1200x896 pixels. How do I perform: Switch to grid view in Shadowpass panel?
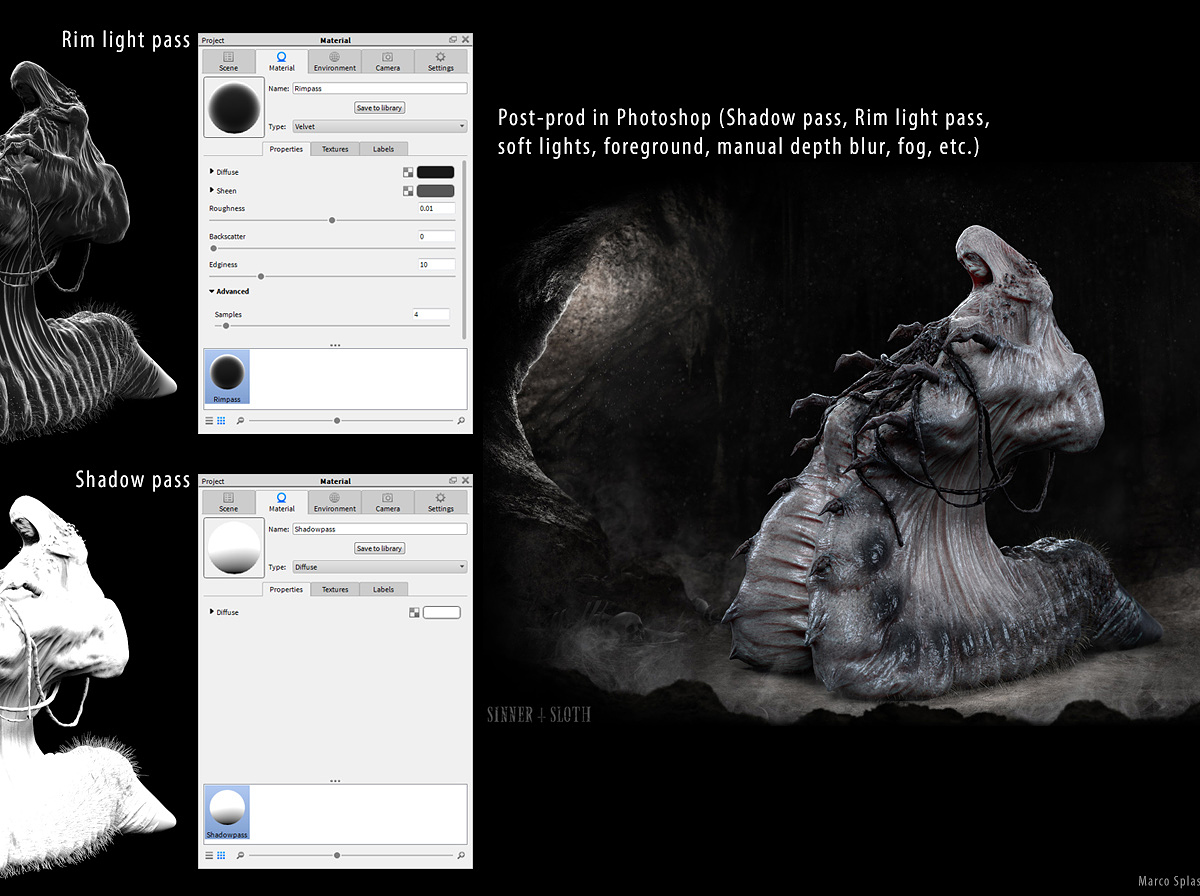click(221, 856)
